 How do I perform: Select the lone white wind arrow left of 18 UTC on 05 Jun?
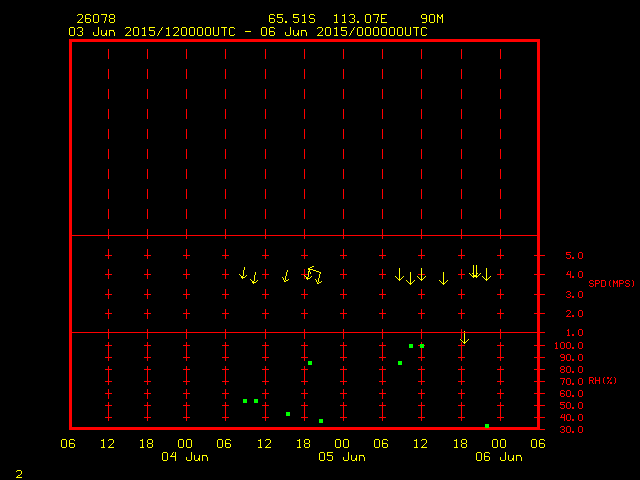click(x=444, y=279)
